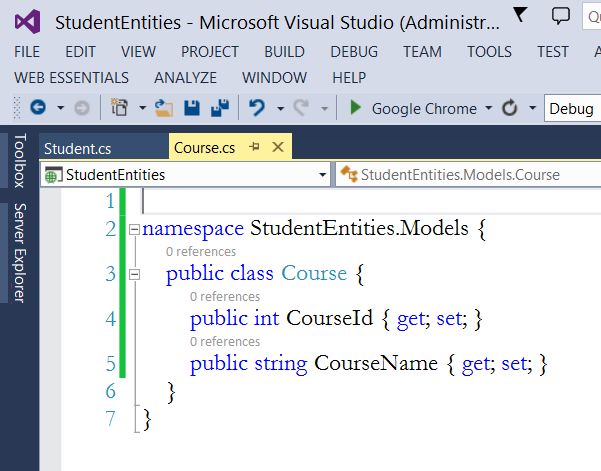The image size is (601, 471).
Task: Click the Refresh browser icon
Action: click(510, 108)
